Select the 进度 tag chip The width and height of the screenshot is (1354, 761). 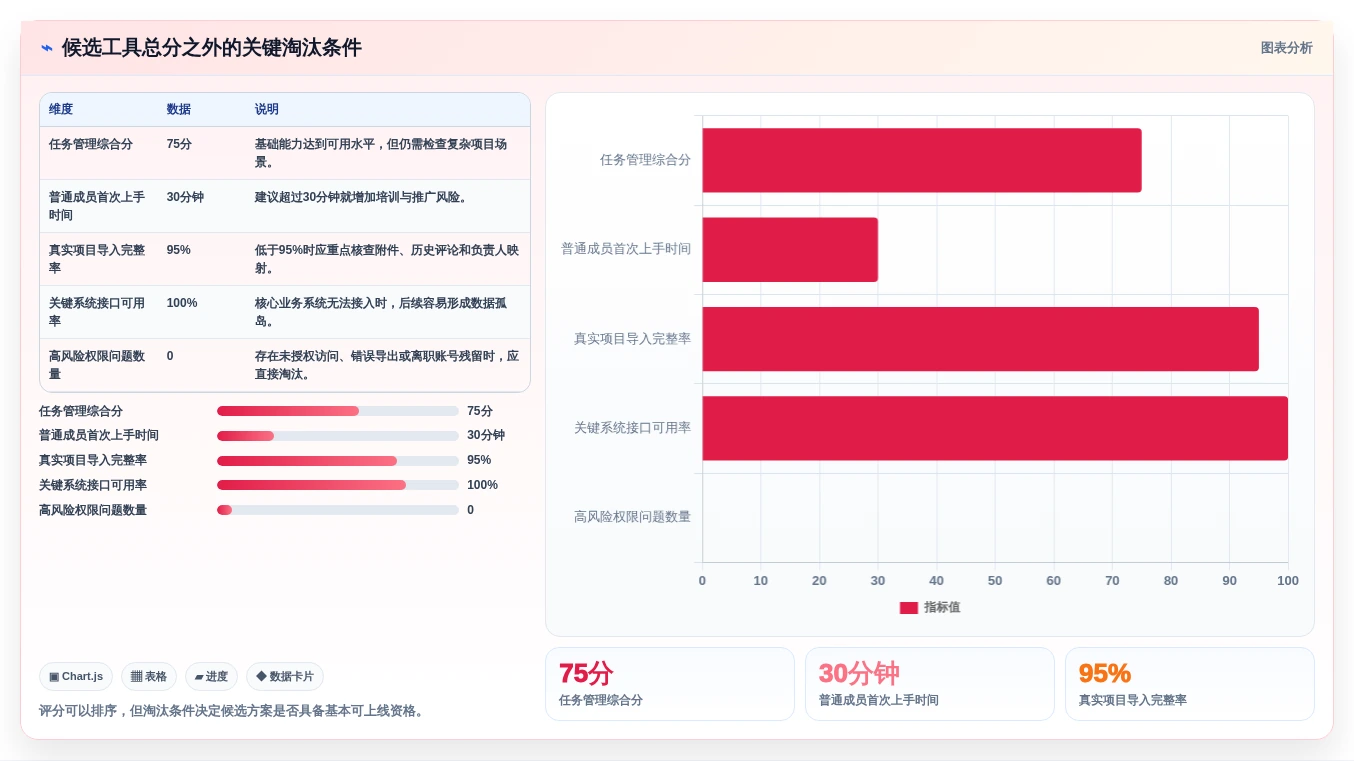[x=211, y=677]
